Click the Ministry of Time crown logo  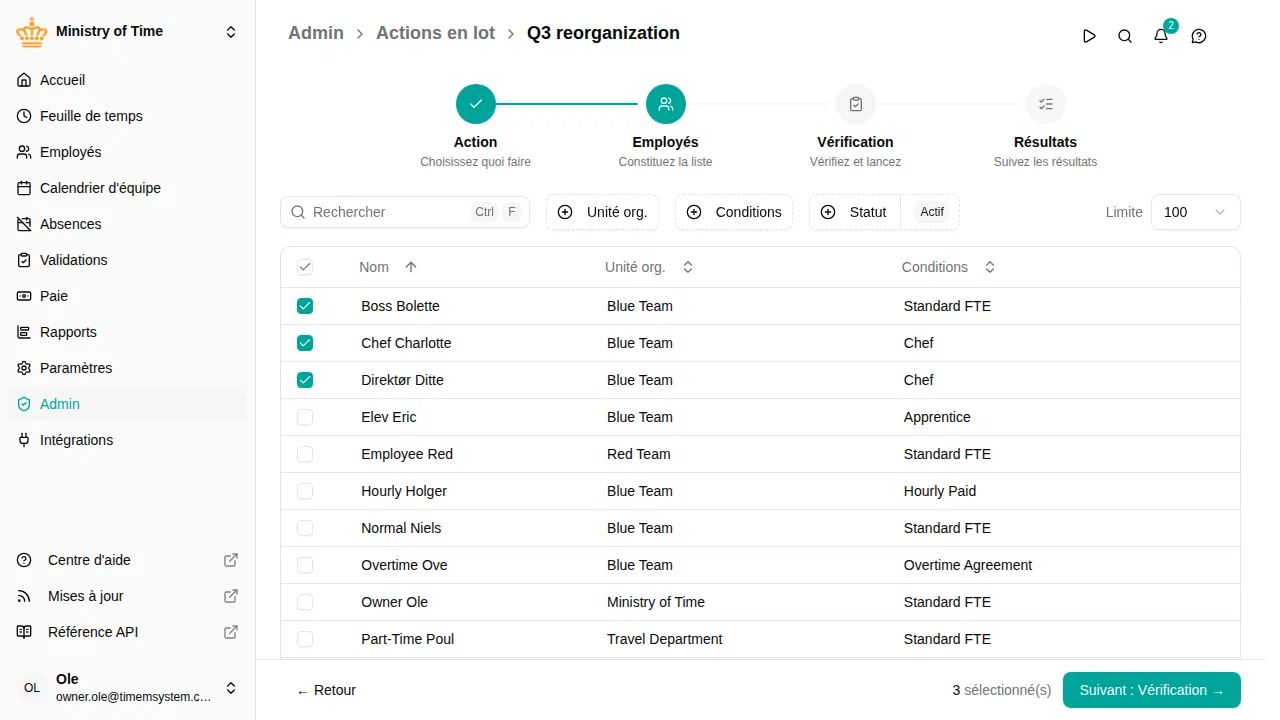pyautogui.click(x=32, y=32)
